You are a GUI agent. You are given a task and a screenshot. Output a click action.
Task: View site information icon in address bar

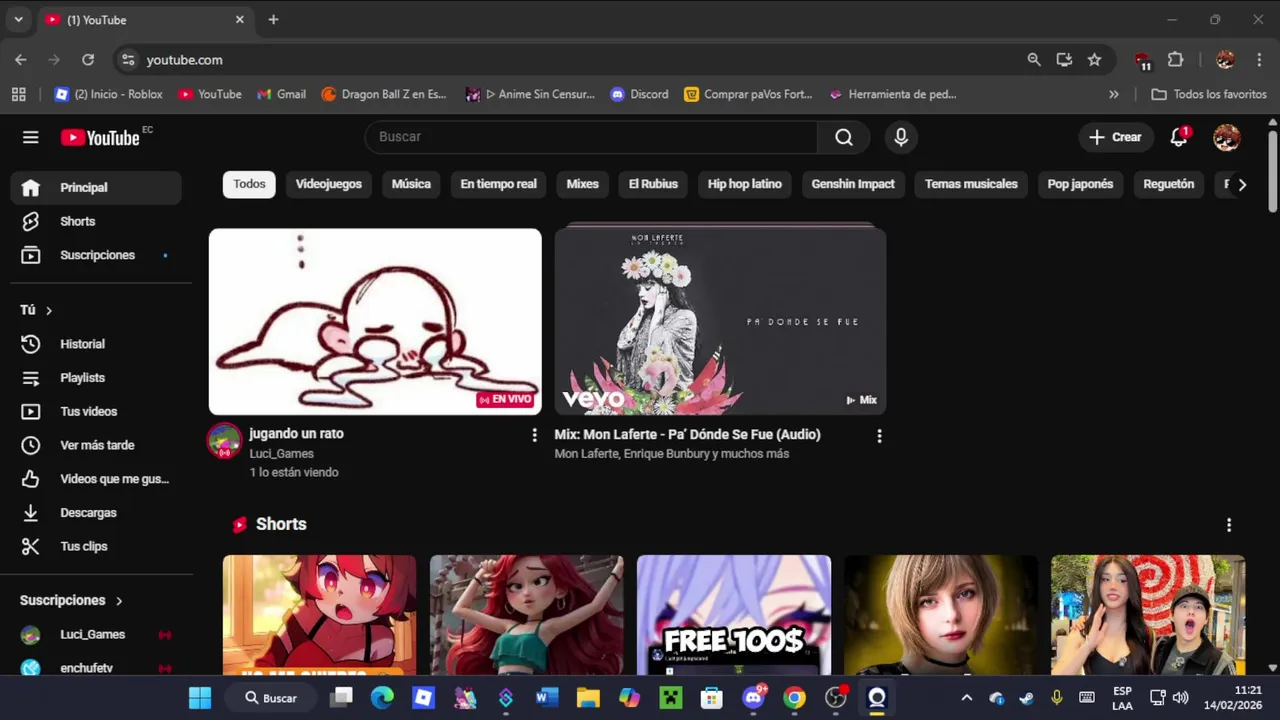click(128, 60)
